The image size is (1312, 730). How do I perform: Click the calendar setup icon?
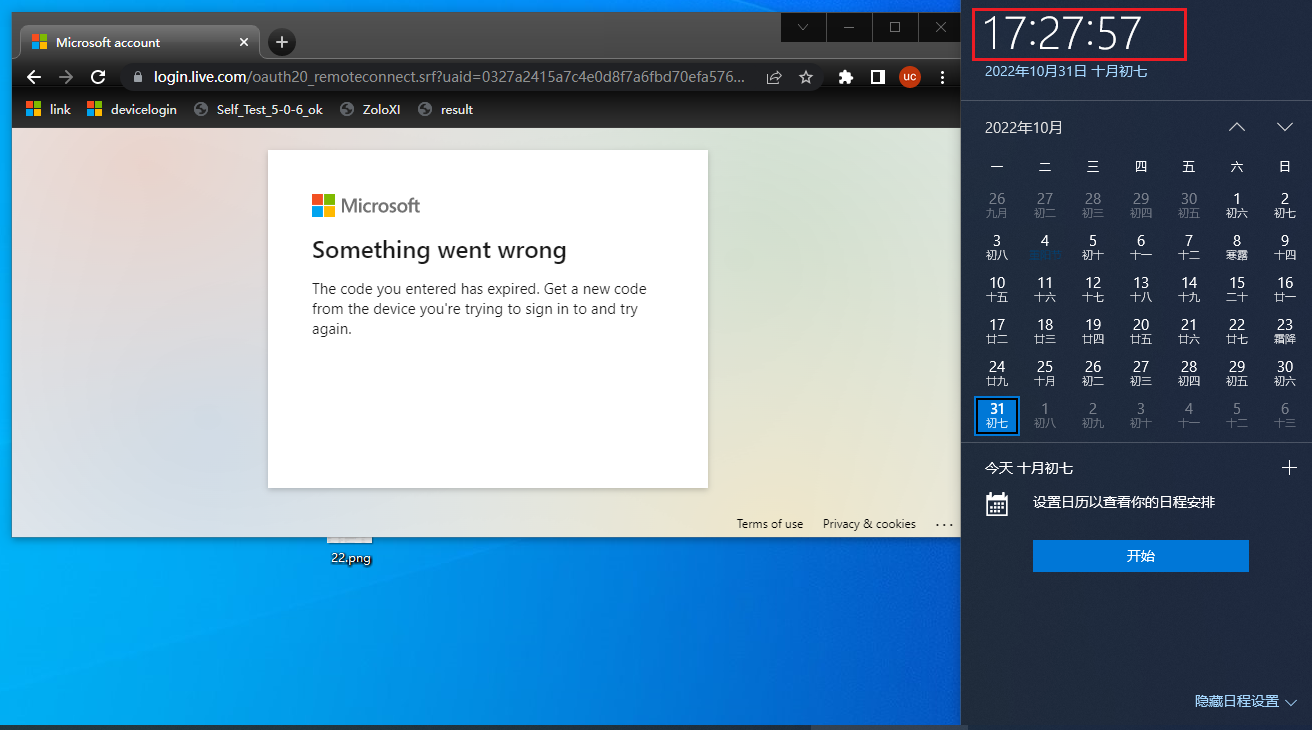point(997,503)
